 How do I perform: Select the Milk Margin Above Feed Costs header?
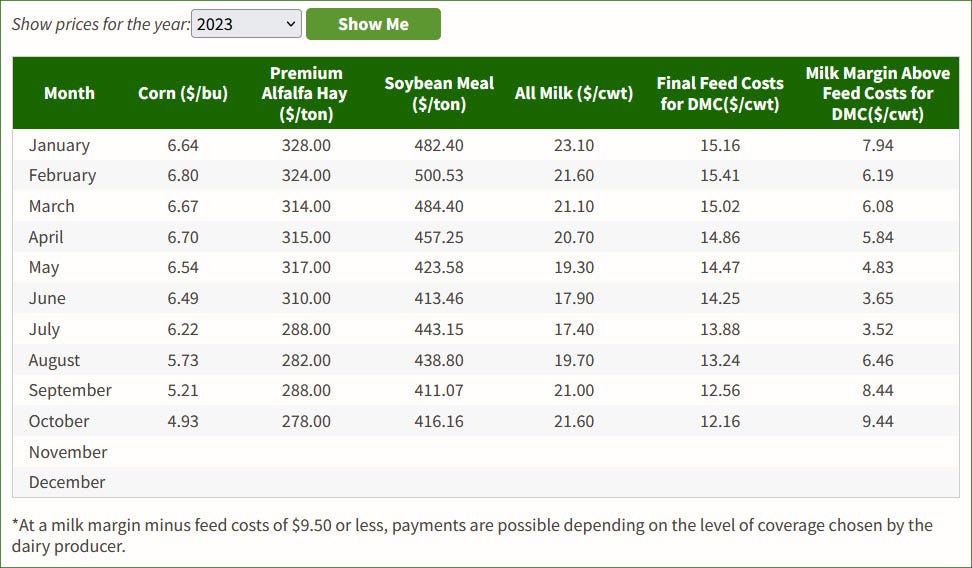click(x=878, y=93)
